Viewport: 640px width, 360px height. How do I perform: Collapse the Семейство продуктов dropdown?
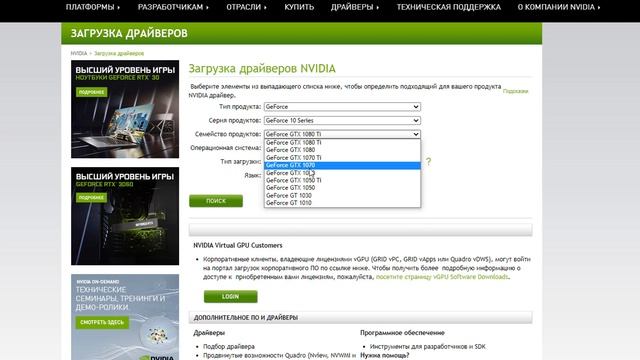[342, 134]
